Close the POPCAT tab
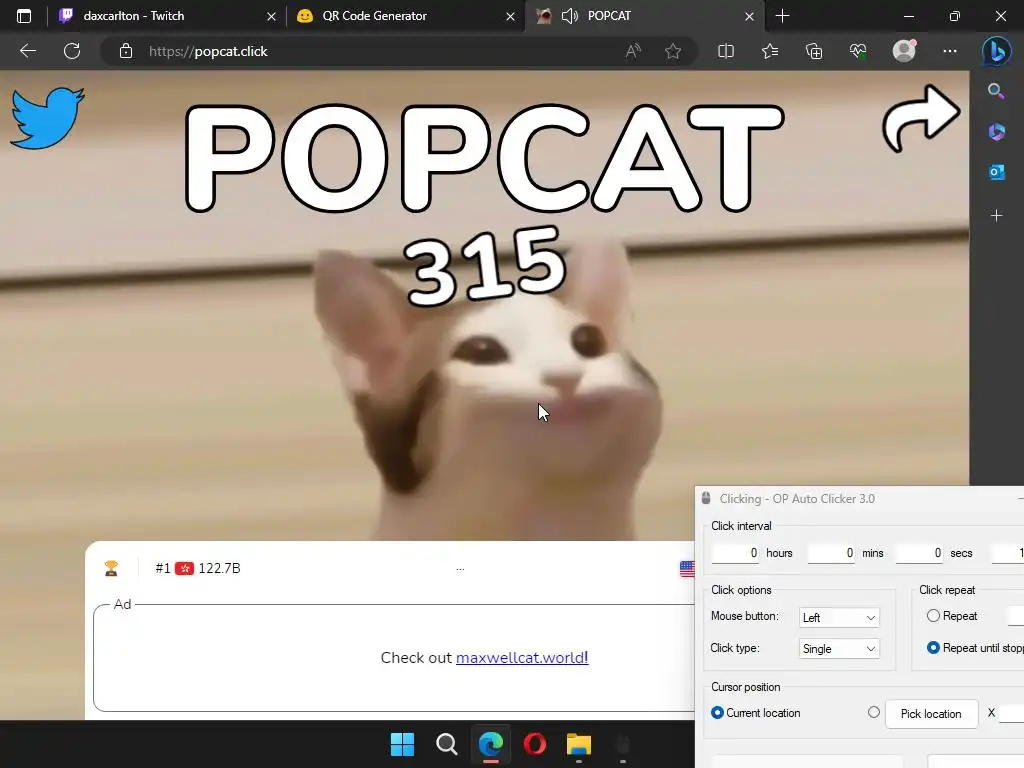 (x=749, y=16)
